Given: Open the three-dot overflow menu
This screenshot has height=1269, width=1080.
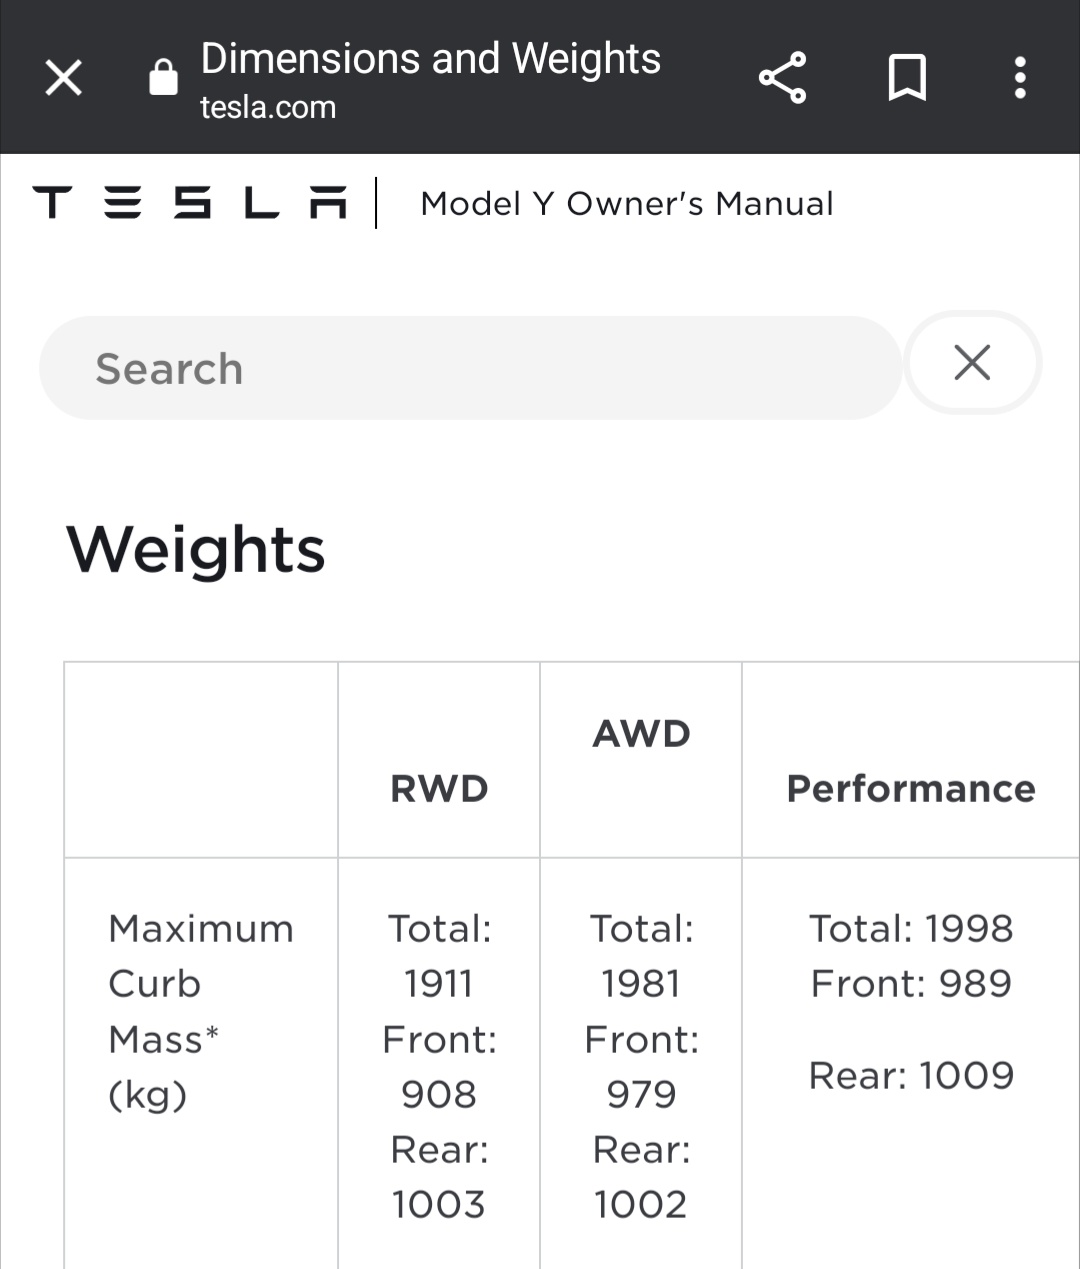Looking at the screenshot, I should click(x=1020, y=77).
